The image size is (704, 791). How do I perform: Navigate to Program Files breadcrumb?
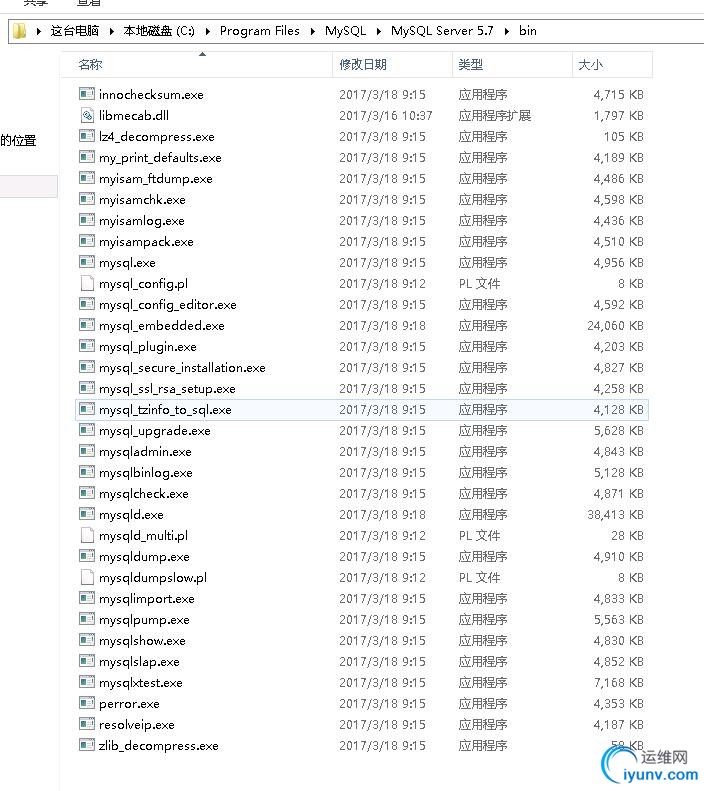click(260, 31)
